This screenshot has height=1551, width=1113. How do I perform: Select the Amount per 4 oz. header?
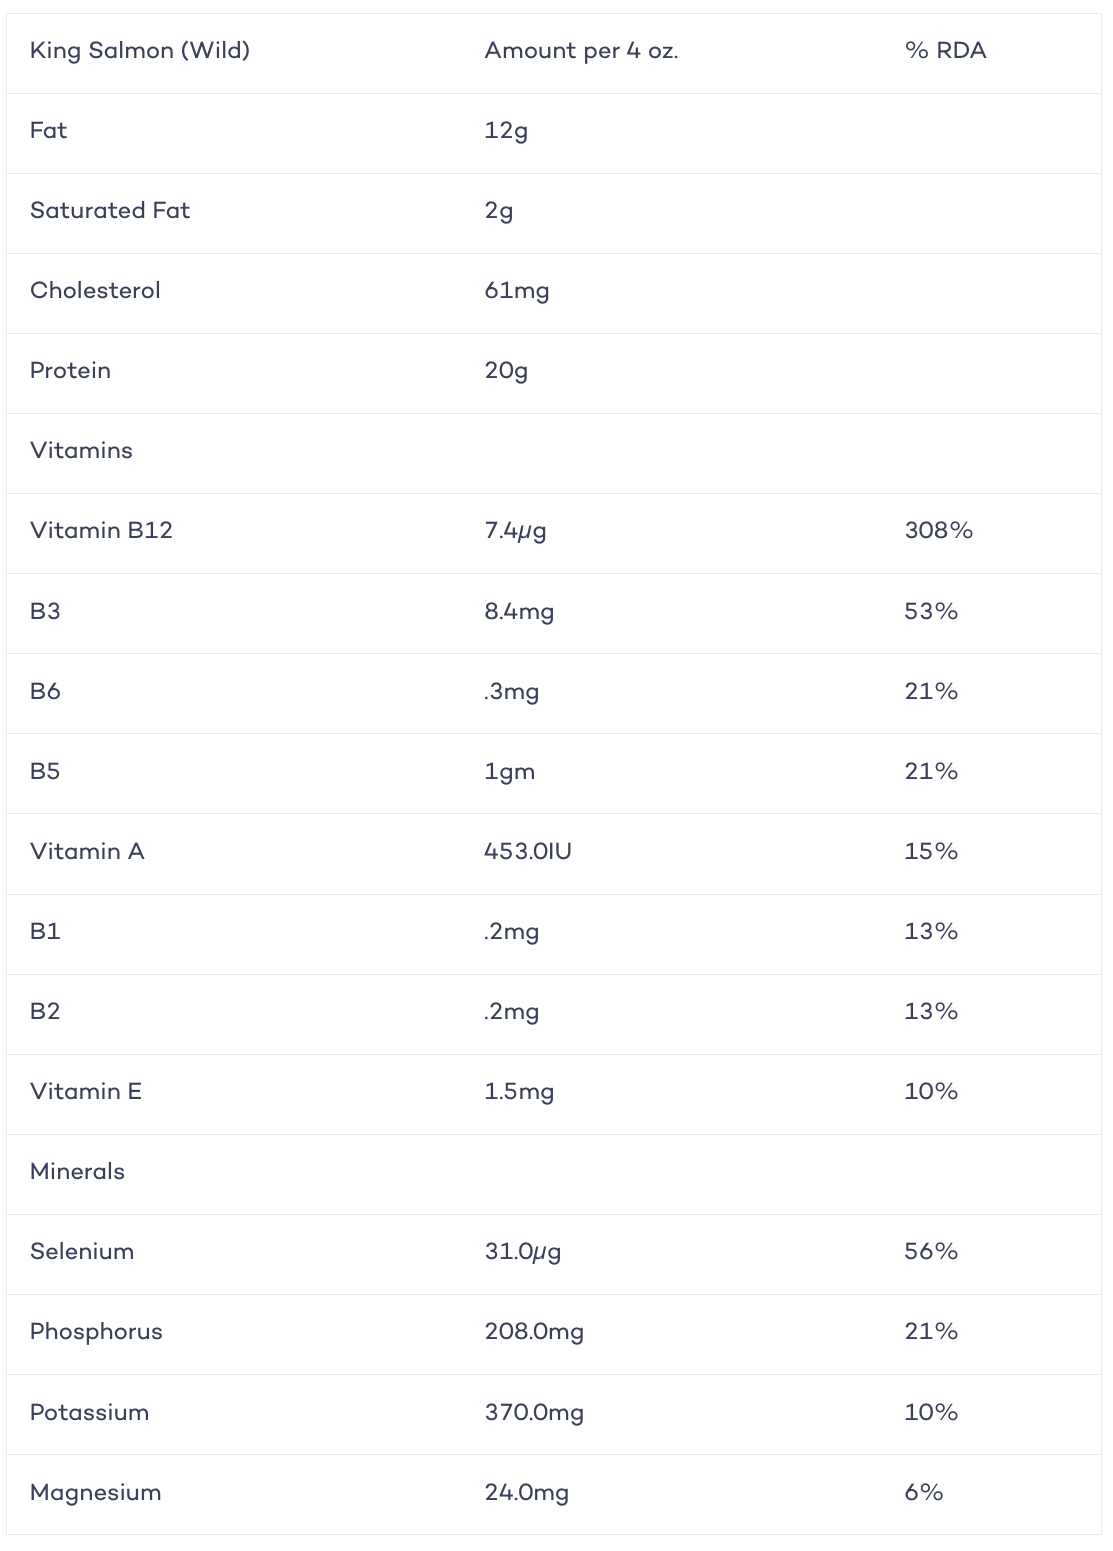click(x=581, y=51)
